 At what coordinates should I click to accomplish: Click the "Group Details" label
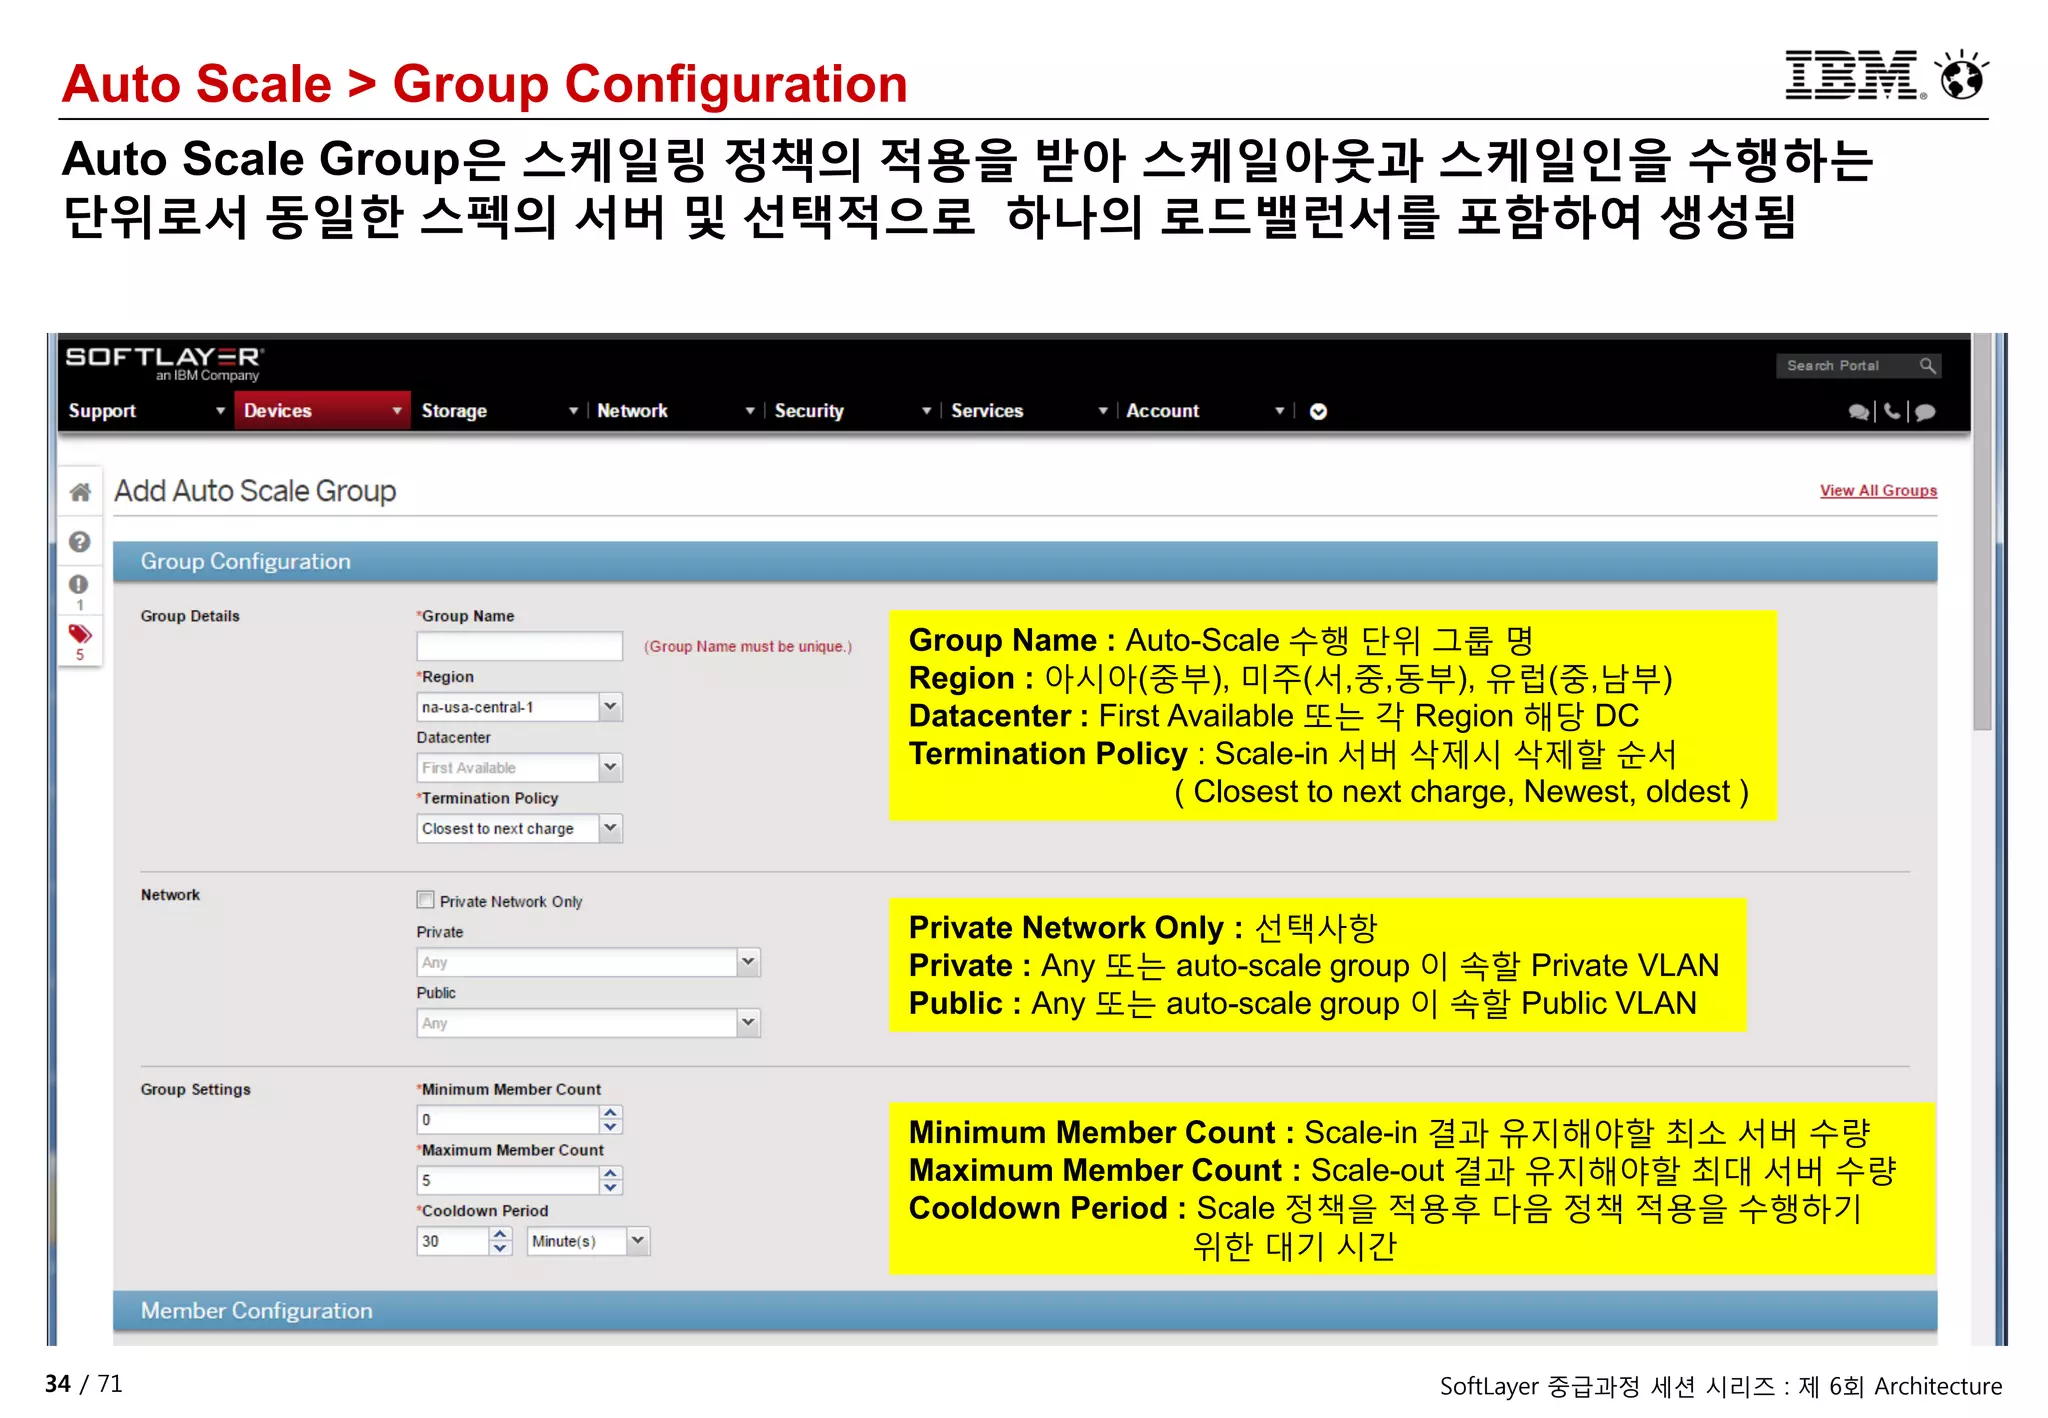pyautogui.click(x=190, y=616)
